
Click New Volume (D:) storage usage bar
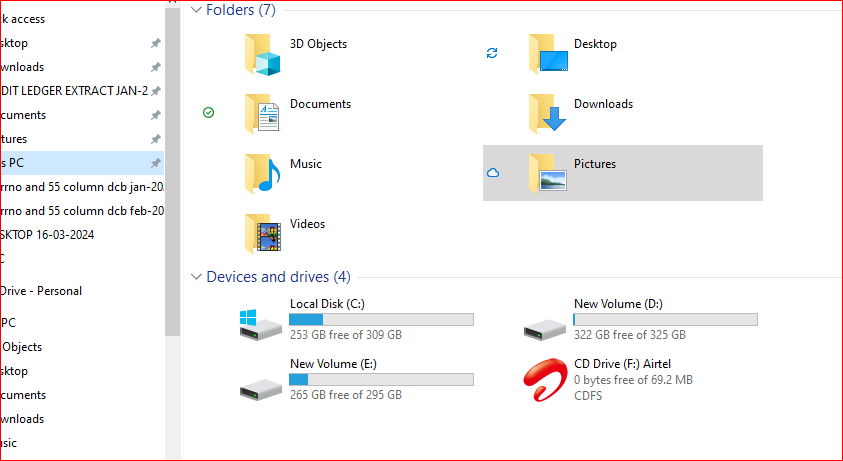coord(666,320)
